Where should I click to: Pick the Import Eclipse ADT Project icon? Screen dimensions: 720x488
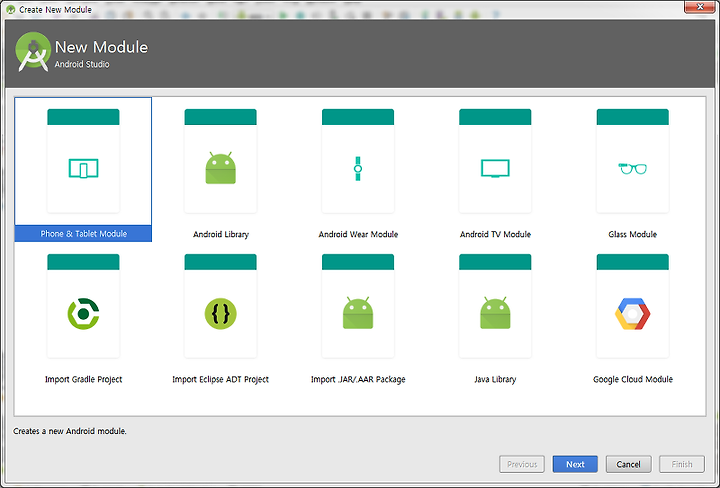tap(220, 314)
